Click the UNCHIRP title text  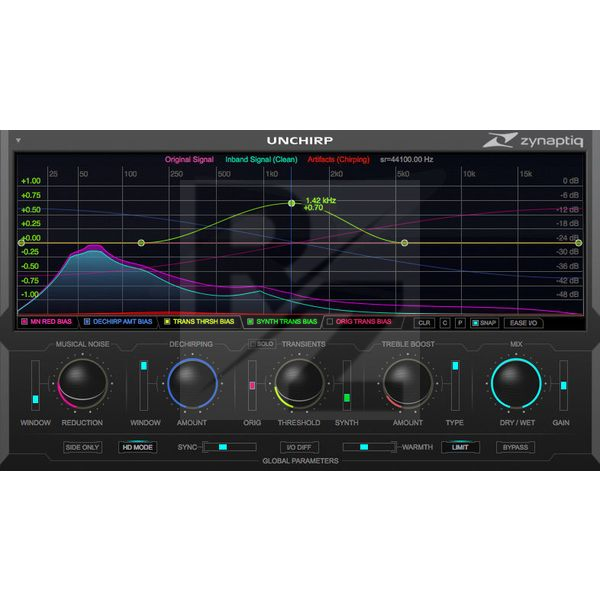(300, 140)
